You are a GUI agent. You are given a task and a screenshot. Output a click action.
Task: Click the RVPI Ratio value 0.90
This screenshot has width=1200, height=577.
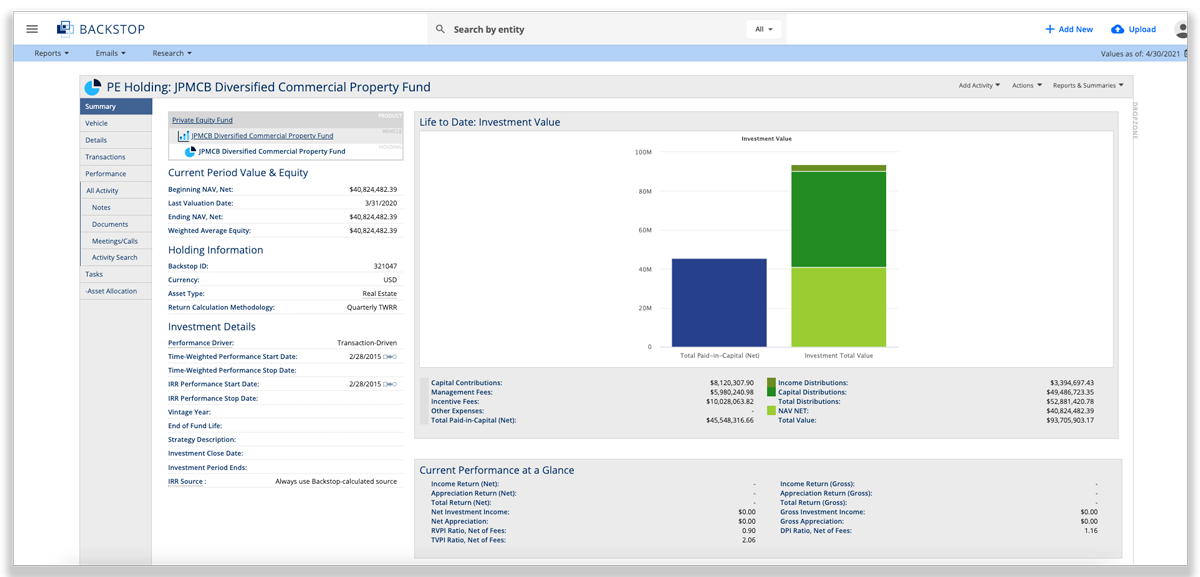[x=748, y=530]
